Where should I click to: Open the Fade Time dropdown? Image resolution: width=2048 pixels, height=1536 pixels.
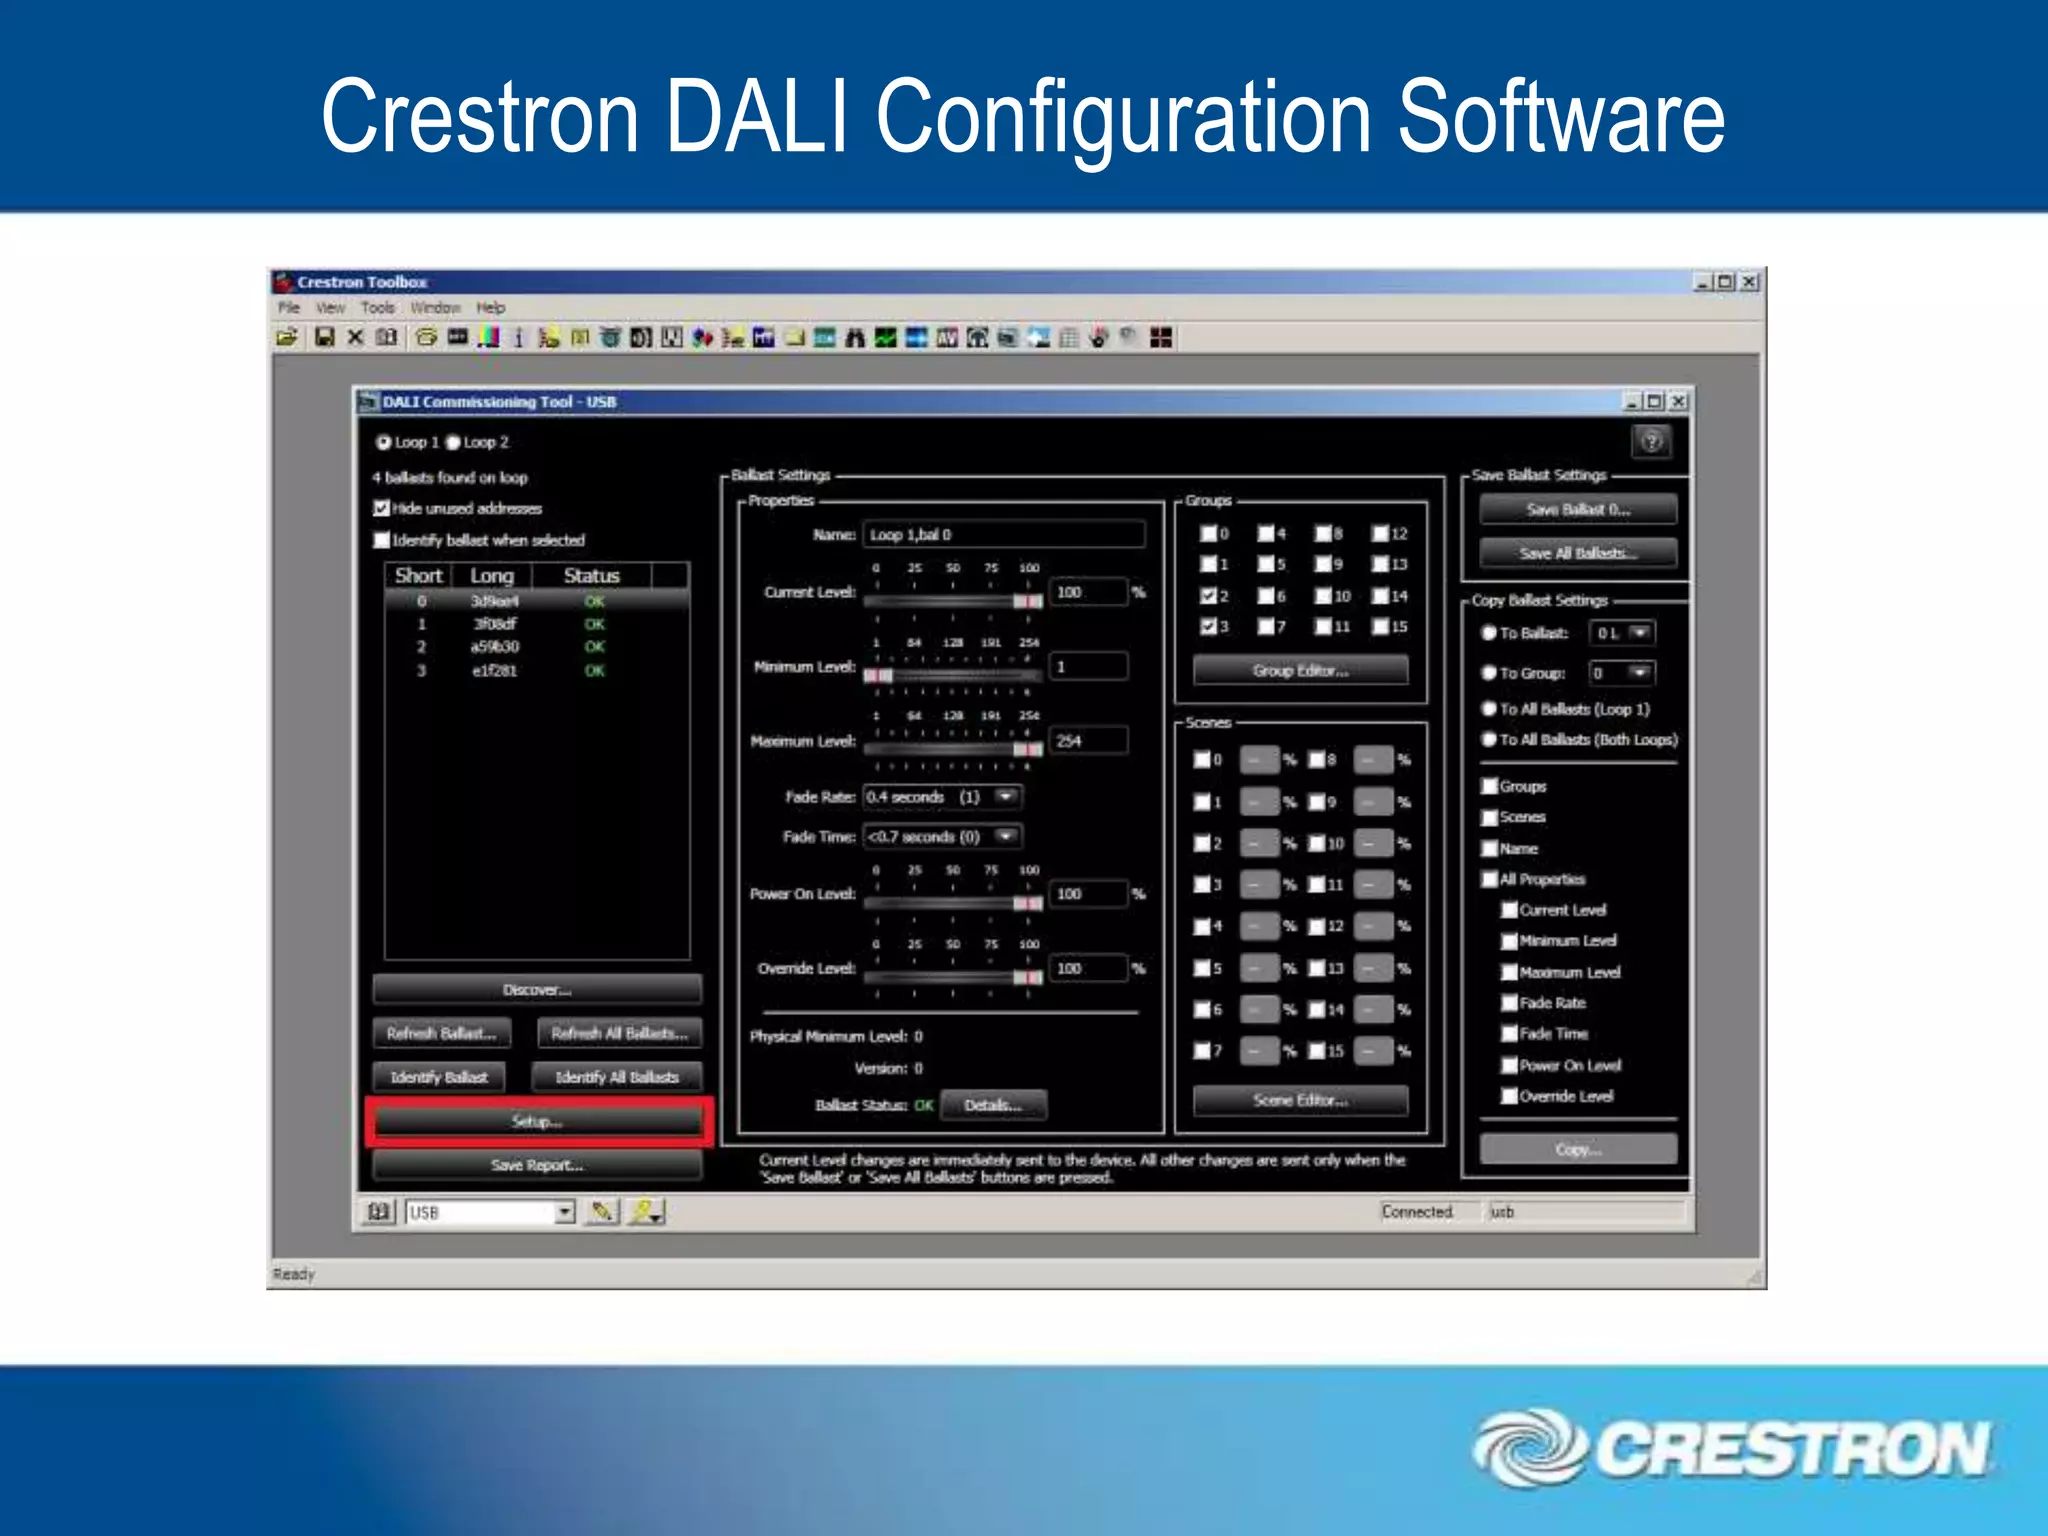[1006, 836]
